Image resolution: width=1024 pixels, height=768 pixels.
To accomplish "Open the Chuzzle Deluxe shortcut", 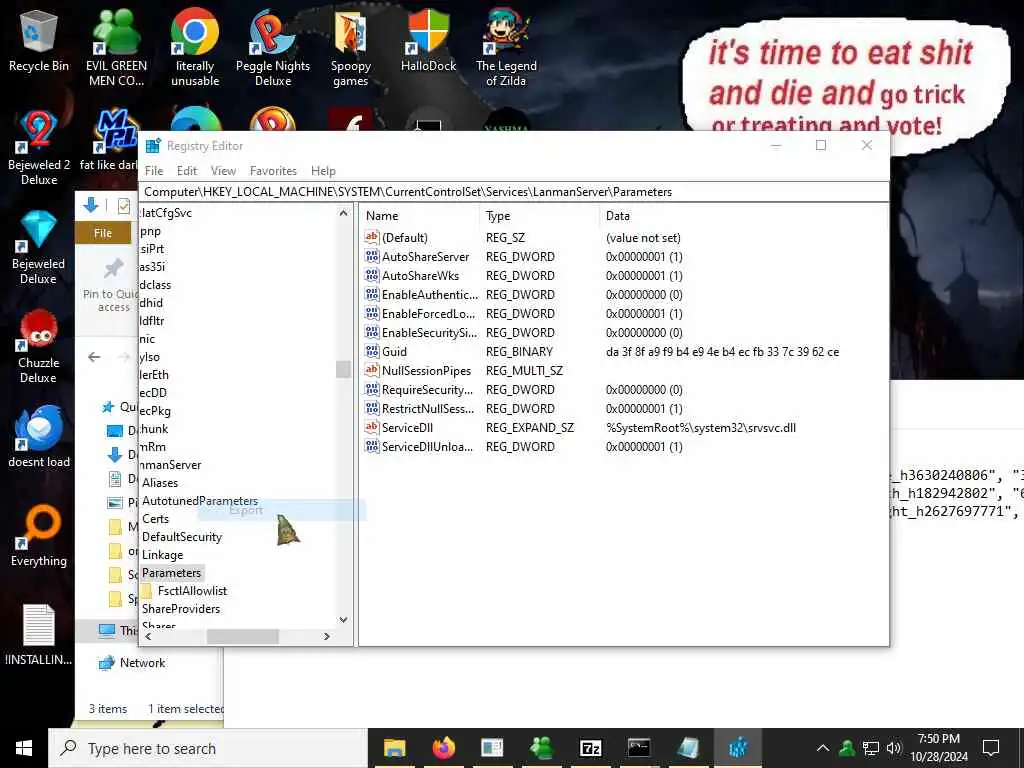I will point(39,346).
